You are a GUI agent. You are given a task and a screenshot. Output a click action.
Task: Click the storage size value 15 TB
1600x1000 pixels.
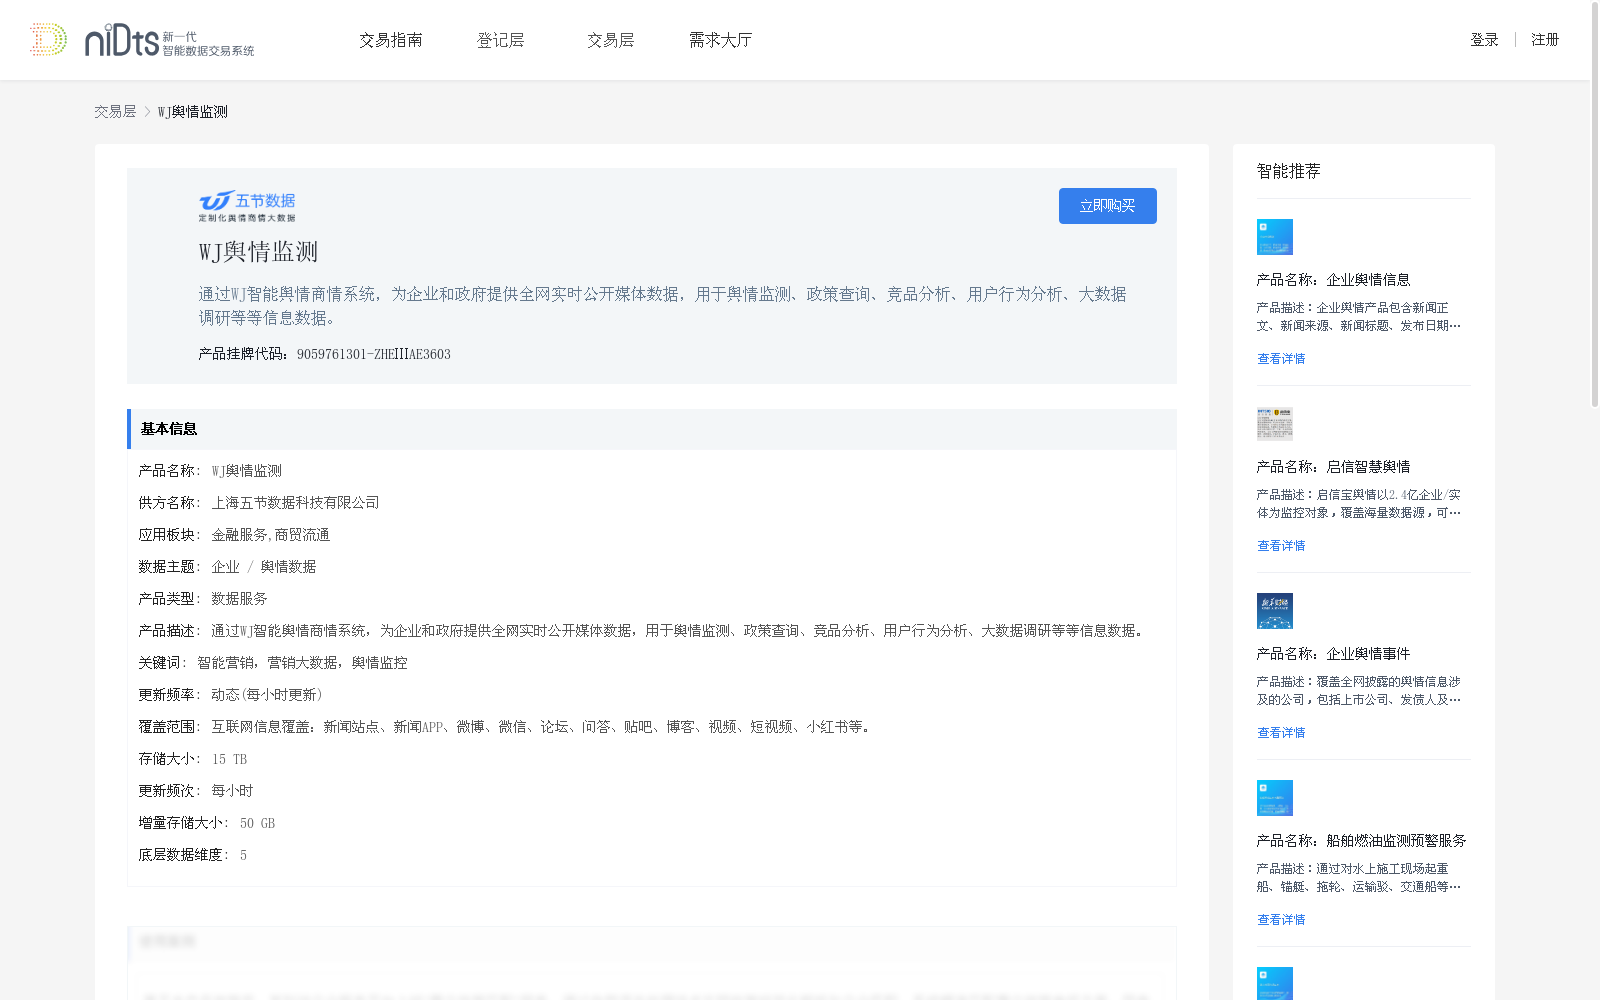click(x=229, y=759)
